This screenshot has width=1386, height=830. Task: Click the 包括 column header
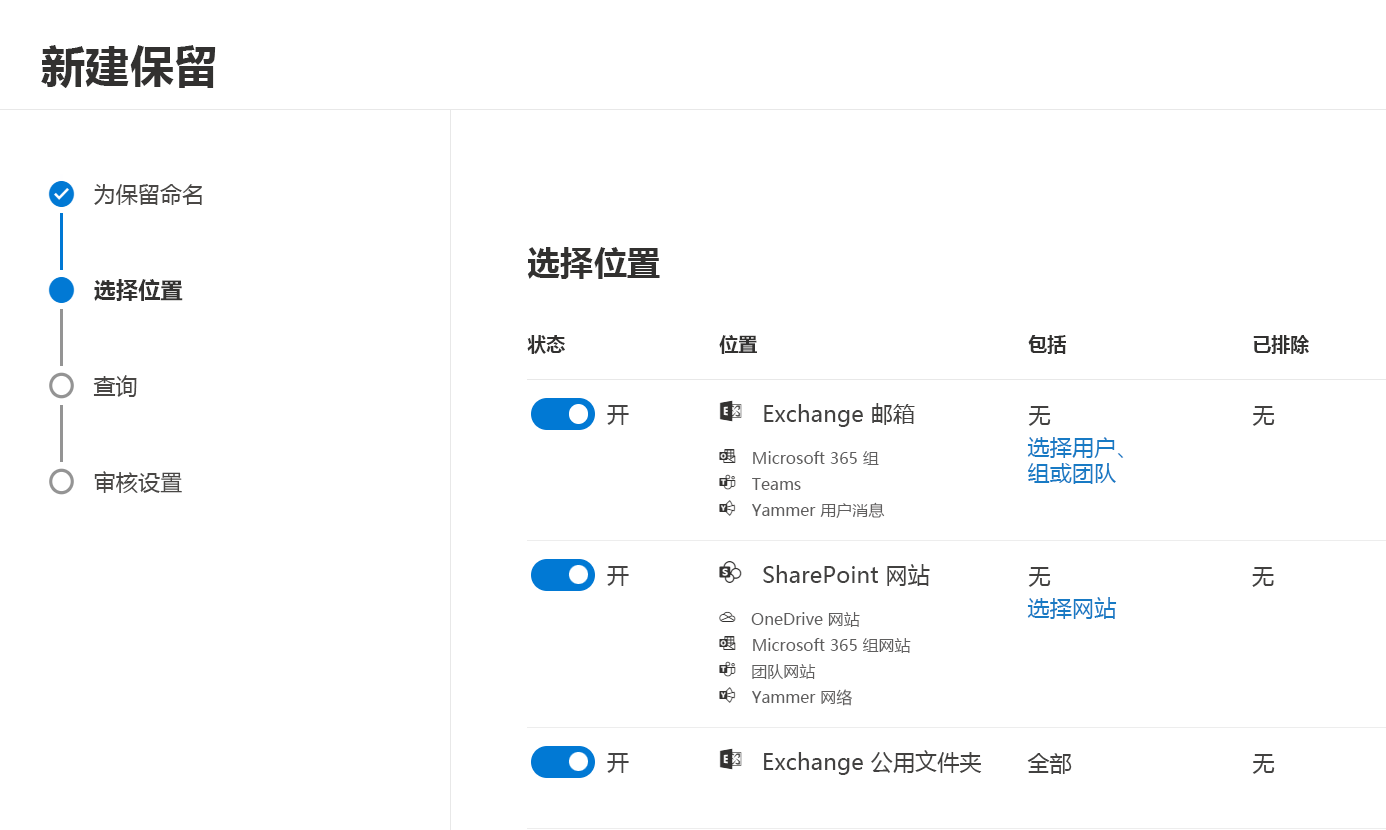(x=1047, y=345)
